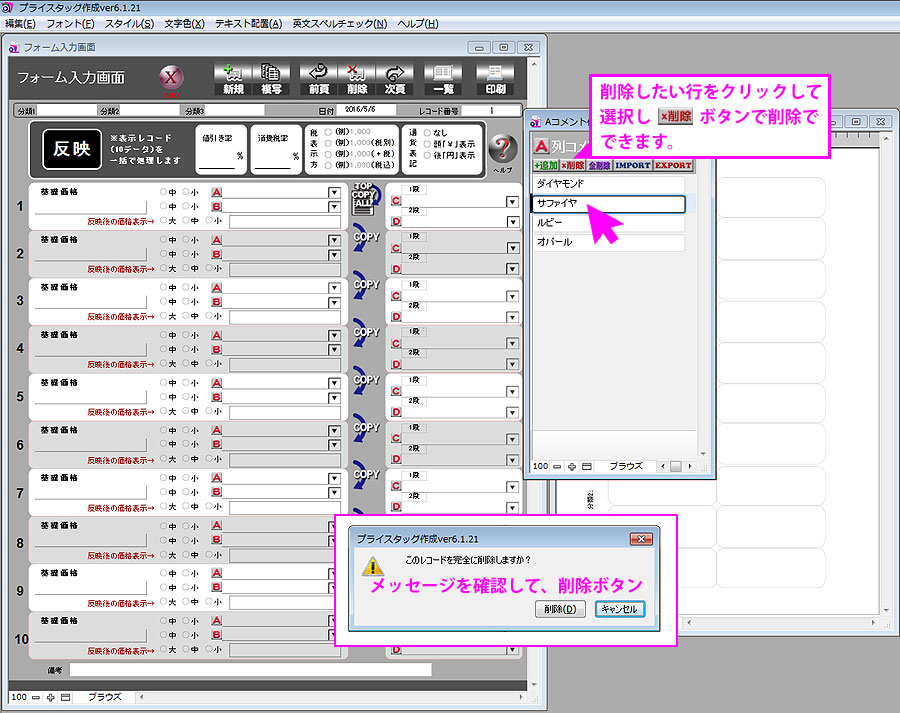
Task: Open help via the red question mark icon
Action: tap(502, 151)
